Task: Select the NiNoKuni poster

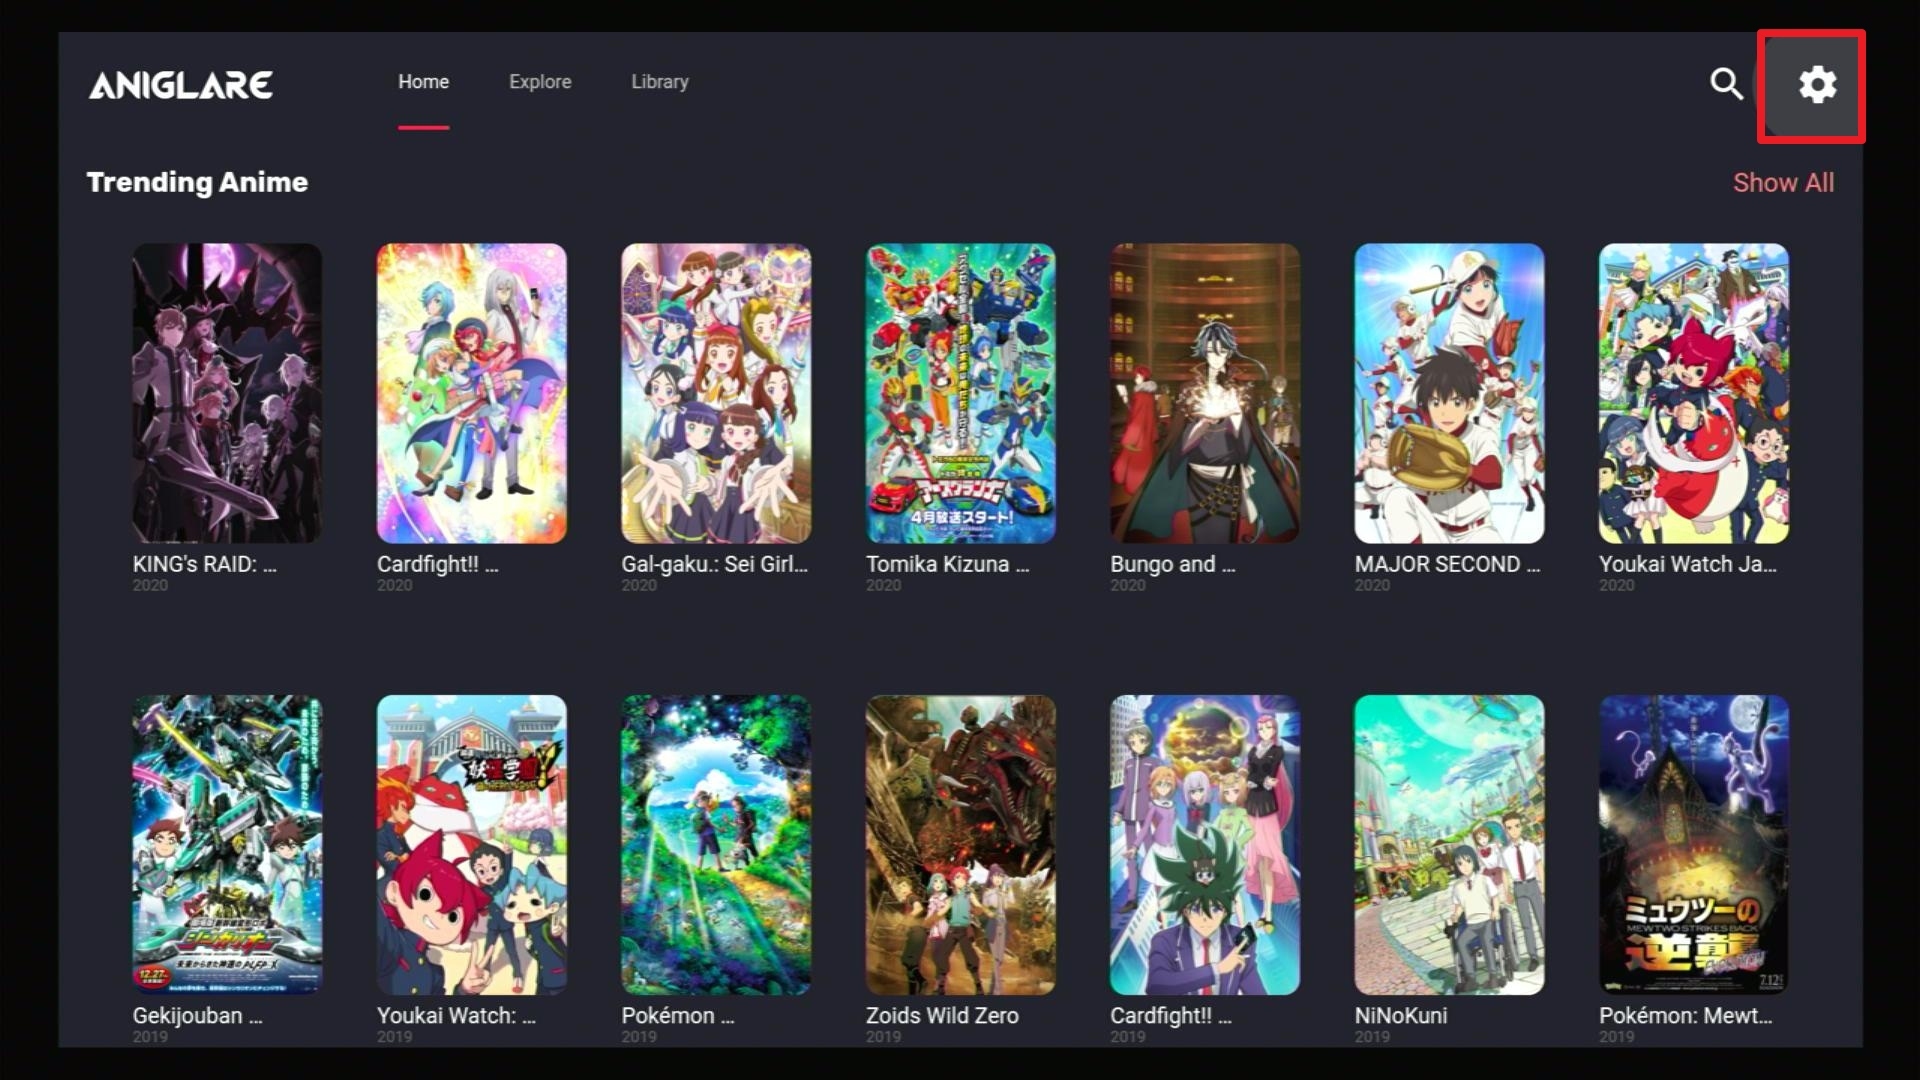Action: 1449,845
